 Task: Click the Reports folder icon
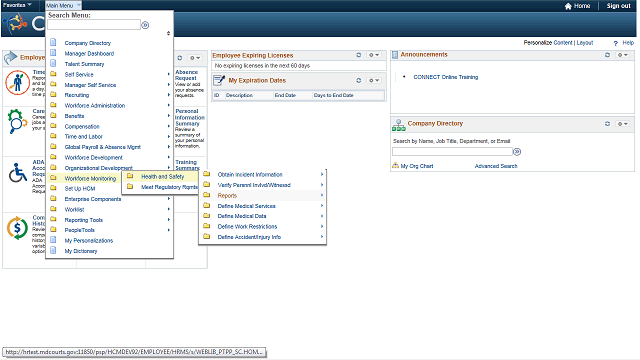click(x=207, y=195)
